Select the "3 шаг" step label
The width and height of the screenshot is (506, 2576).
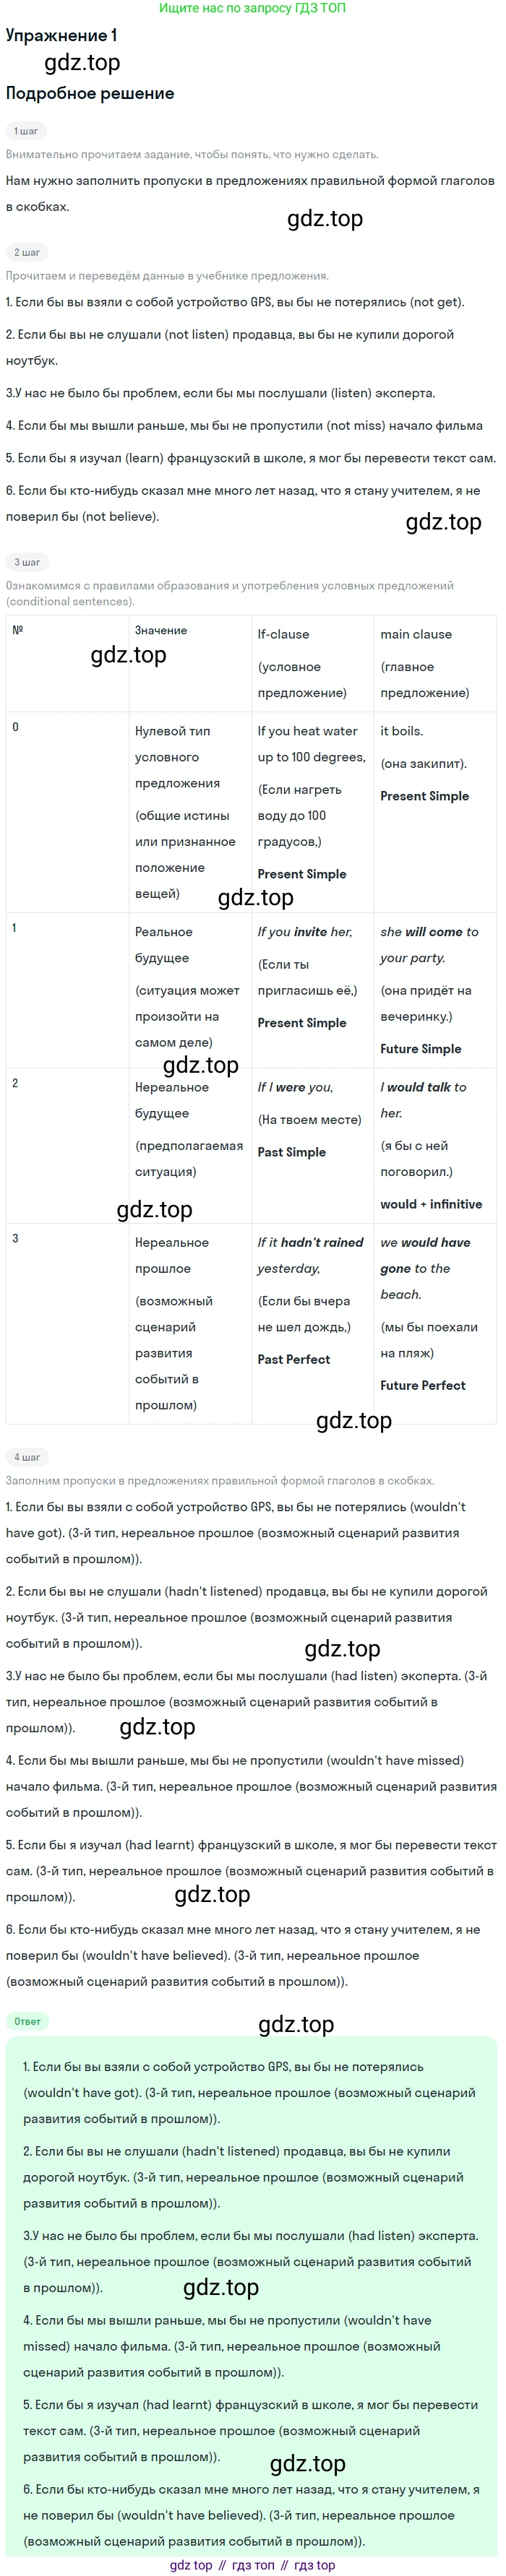(x=27, y=562)
